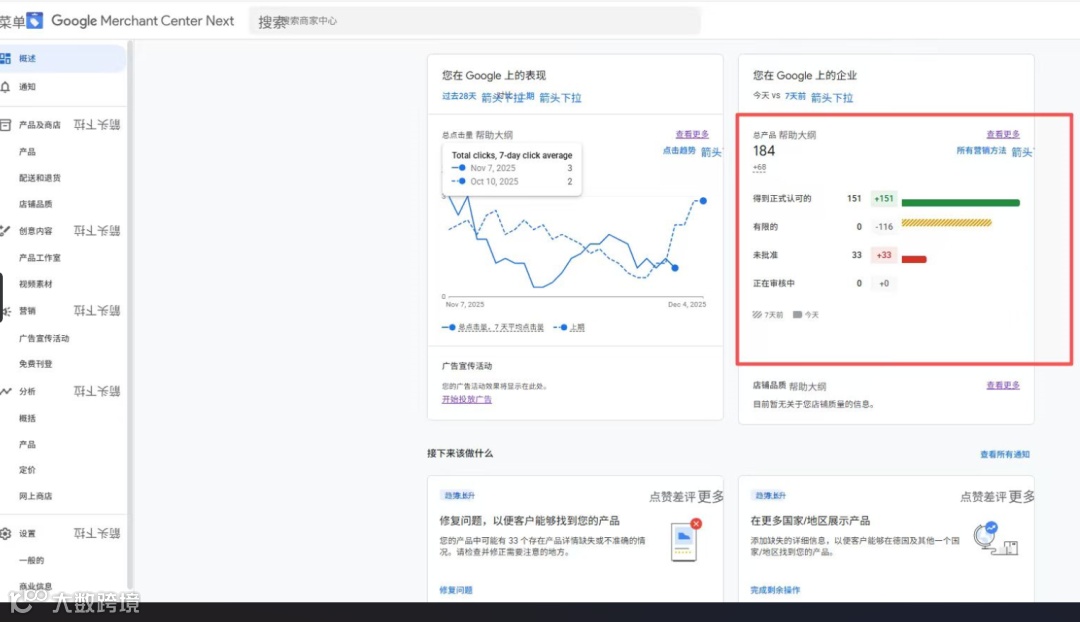This screenshot has height=622, width=1080.
Task: Click the 产品及商店 store icon
Action: pyautogui.click(x=6, y=125)
